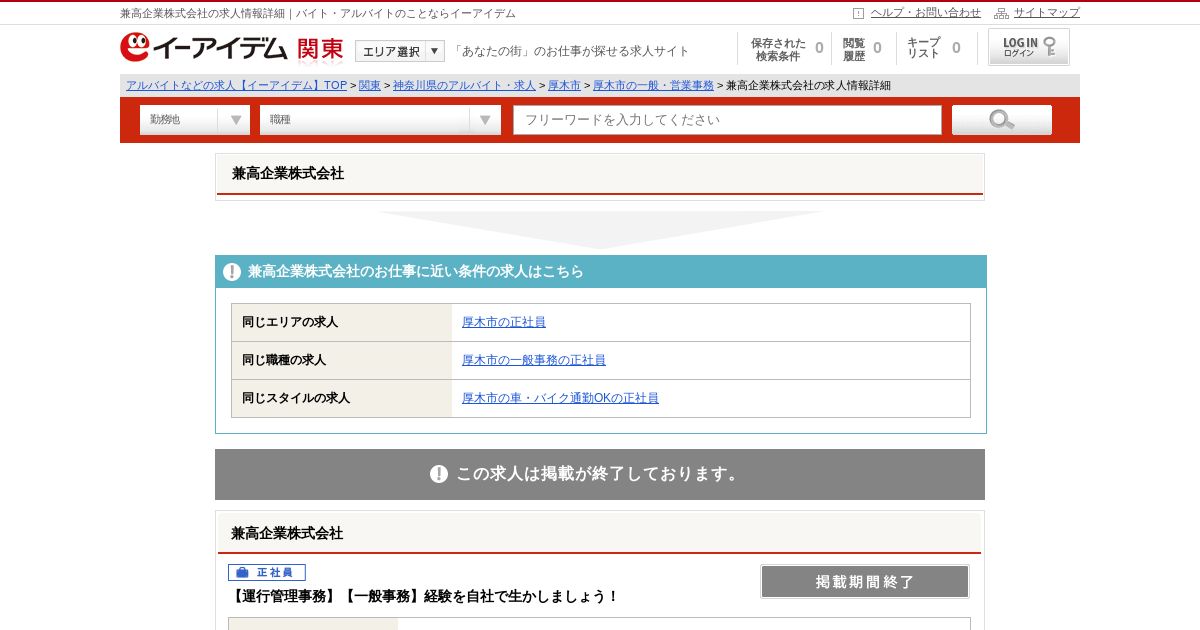
Task: Open 厚木市の一般事務の正社員 link
Action: tap(534, 360)
